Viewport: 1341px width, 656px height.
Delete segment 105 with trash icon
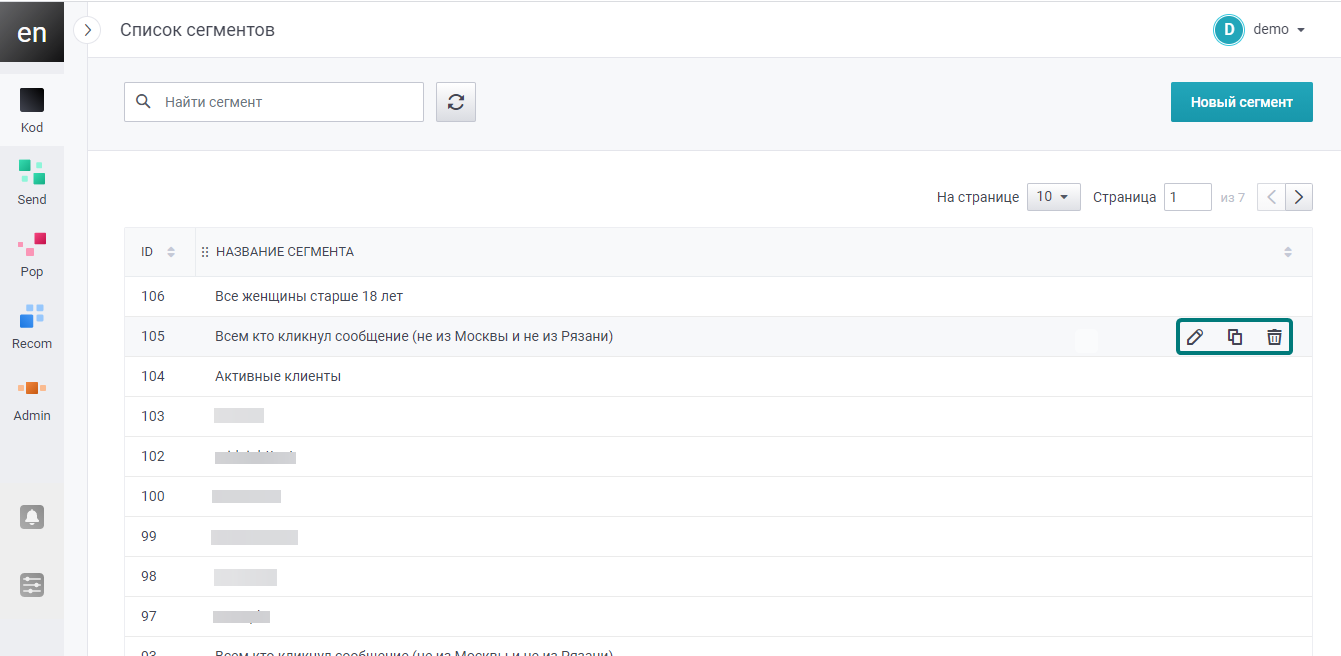[x=1274, y=337]
